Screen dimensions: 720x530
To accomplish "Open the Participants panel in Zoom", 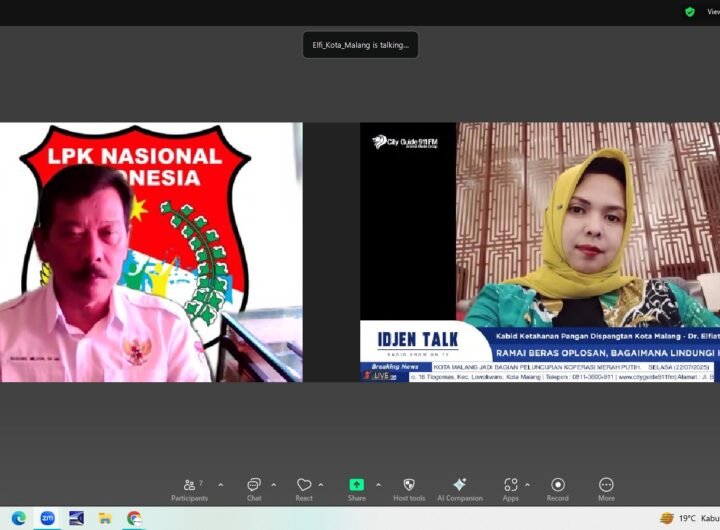I will [x=189, y=490].
